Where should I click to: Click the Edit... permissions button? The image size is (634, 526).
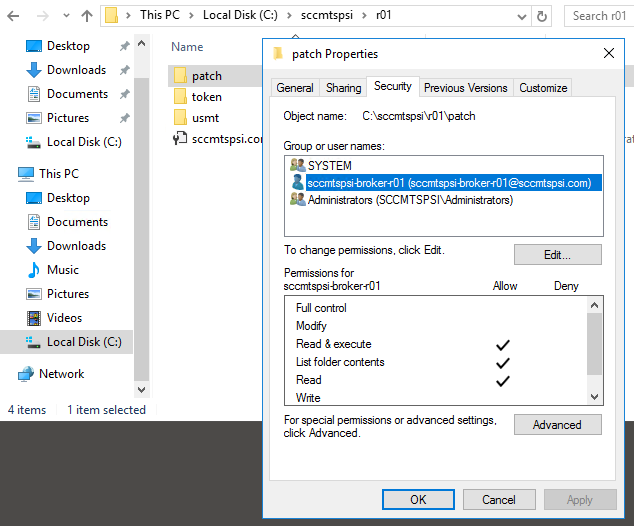[557, 255]
